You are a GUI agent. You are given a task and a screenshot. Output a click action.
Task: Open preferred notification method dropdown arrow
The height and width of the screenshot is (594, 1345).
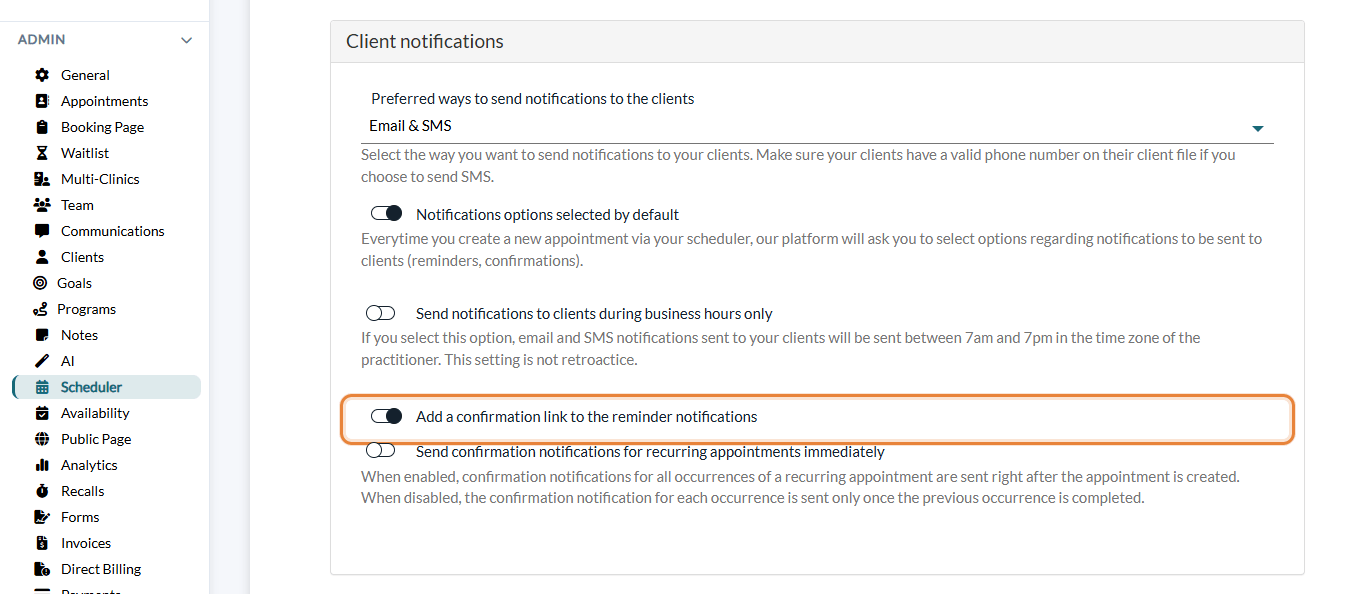1258,128
